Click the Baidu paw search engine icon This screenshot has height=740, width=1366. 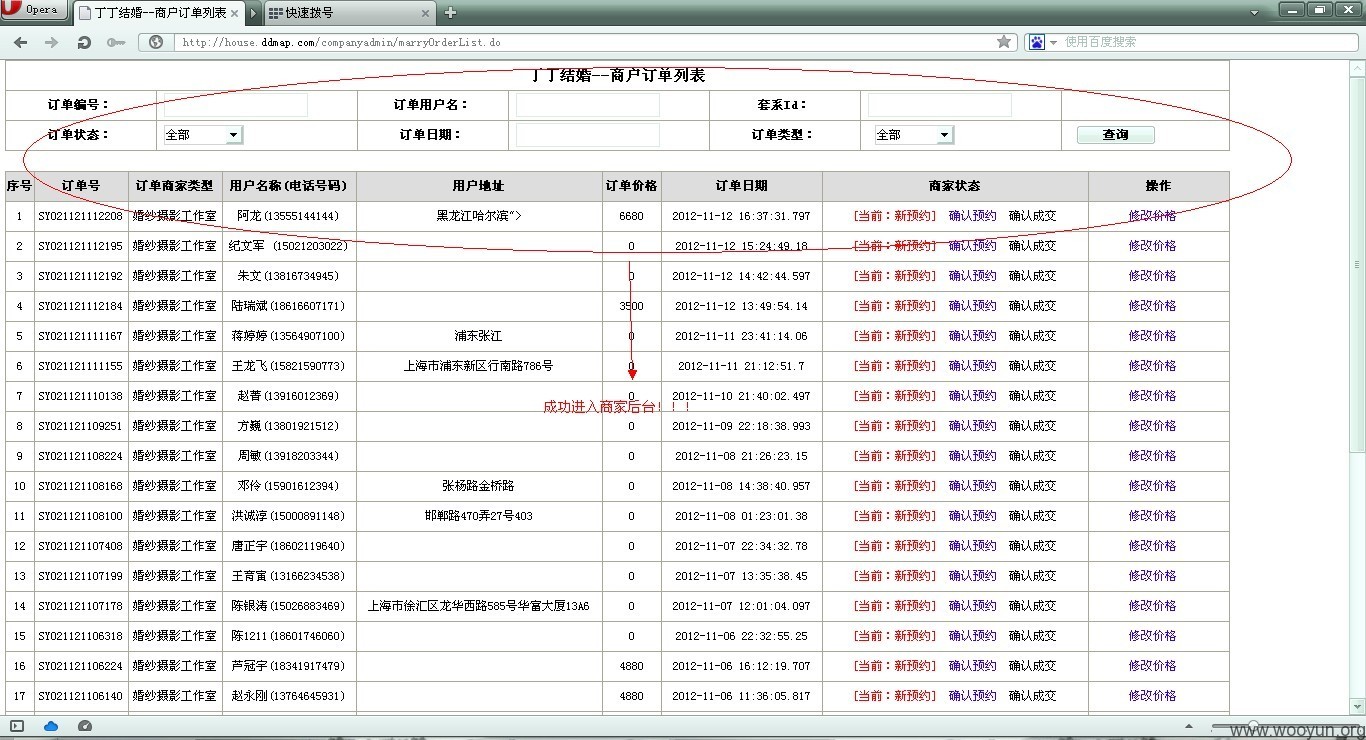(1037, 42)
